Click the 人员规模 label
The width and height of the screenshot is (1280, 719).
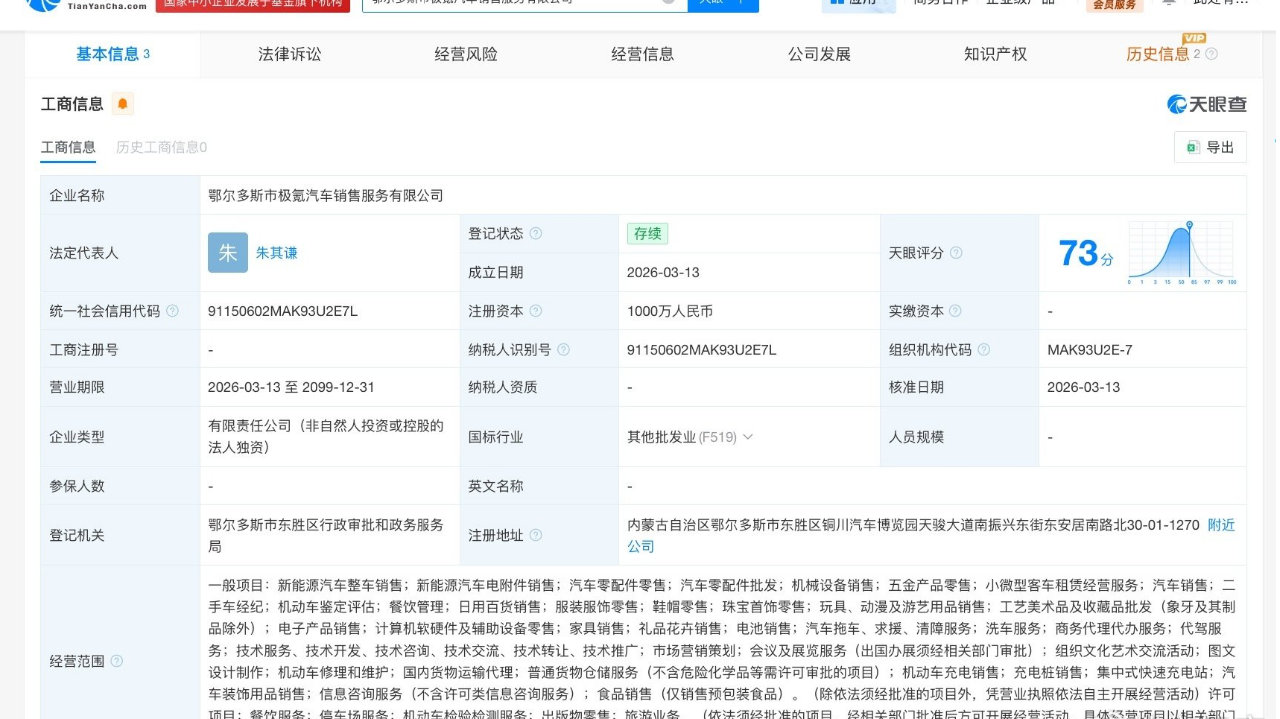[916, 437]
